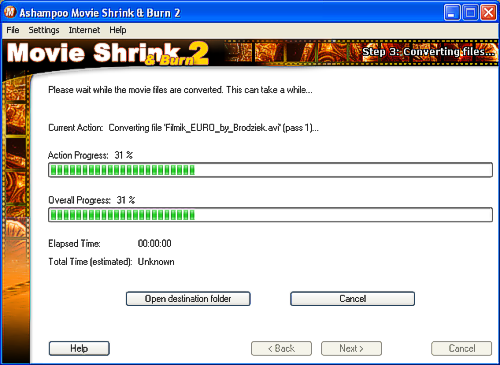Open the Internet menu
Screen dimensions: 500x365
pos(84,30)
